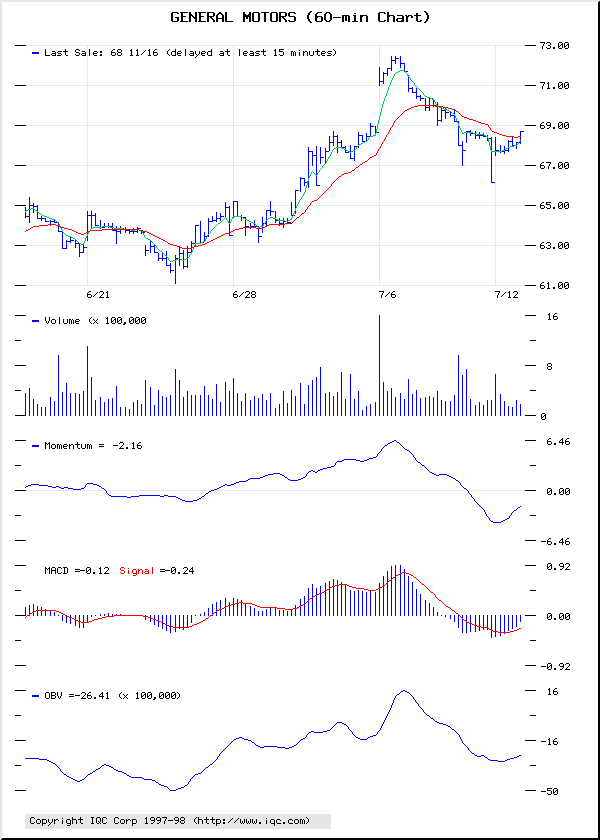Click the 6/28 date label

(244, 295)
